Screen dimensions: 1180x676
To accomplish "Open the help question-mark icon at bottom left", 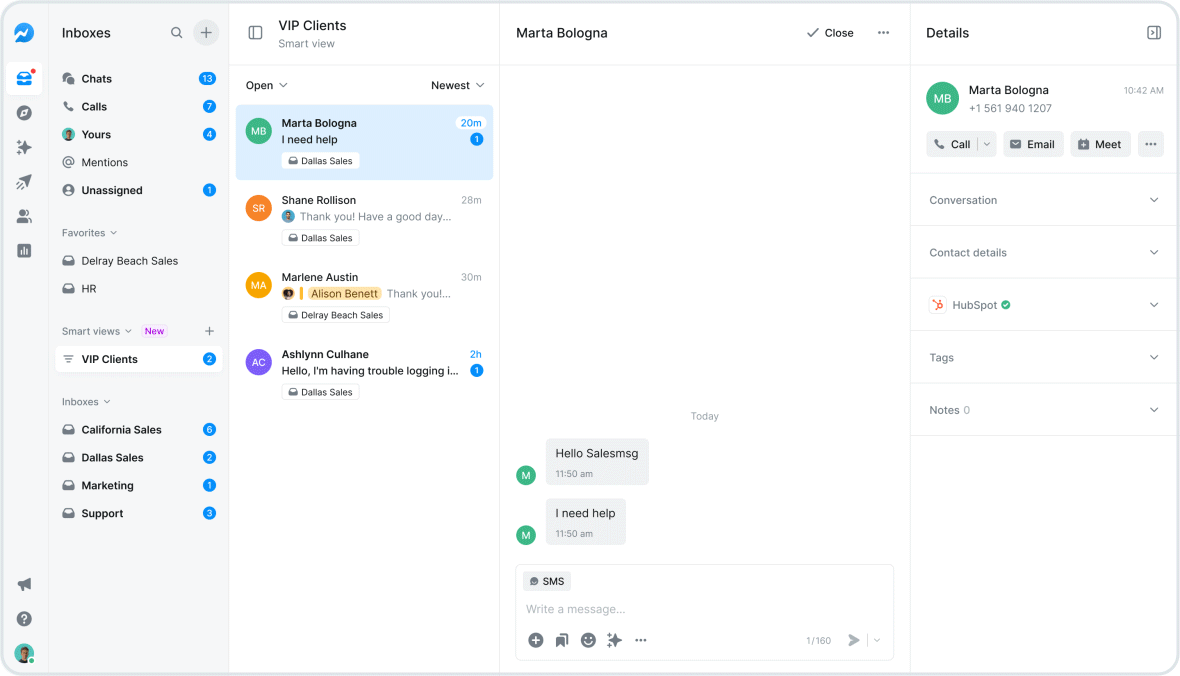I will (x=24, y=618).
